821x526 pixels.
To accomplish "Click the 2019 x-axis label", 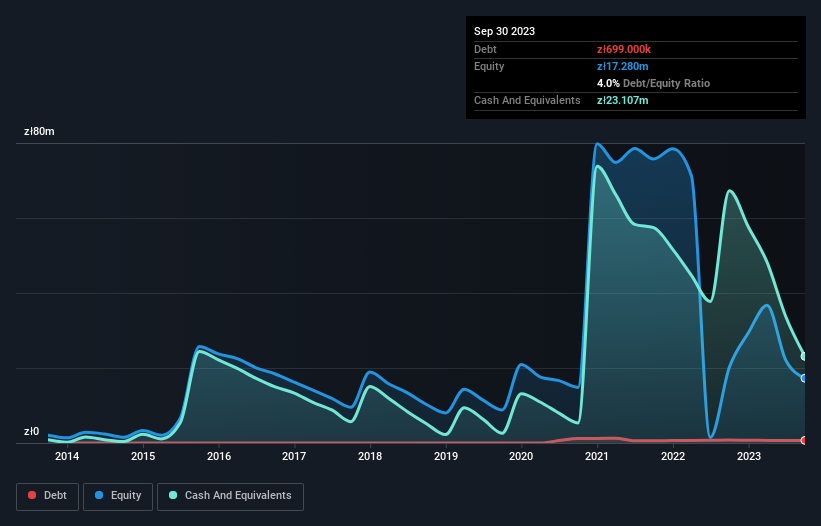I will 446,456.
